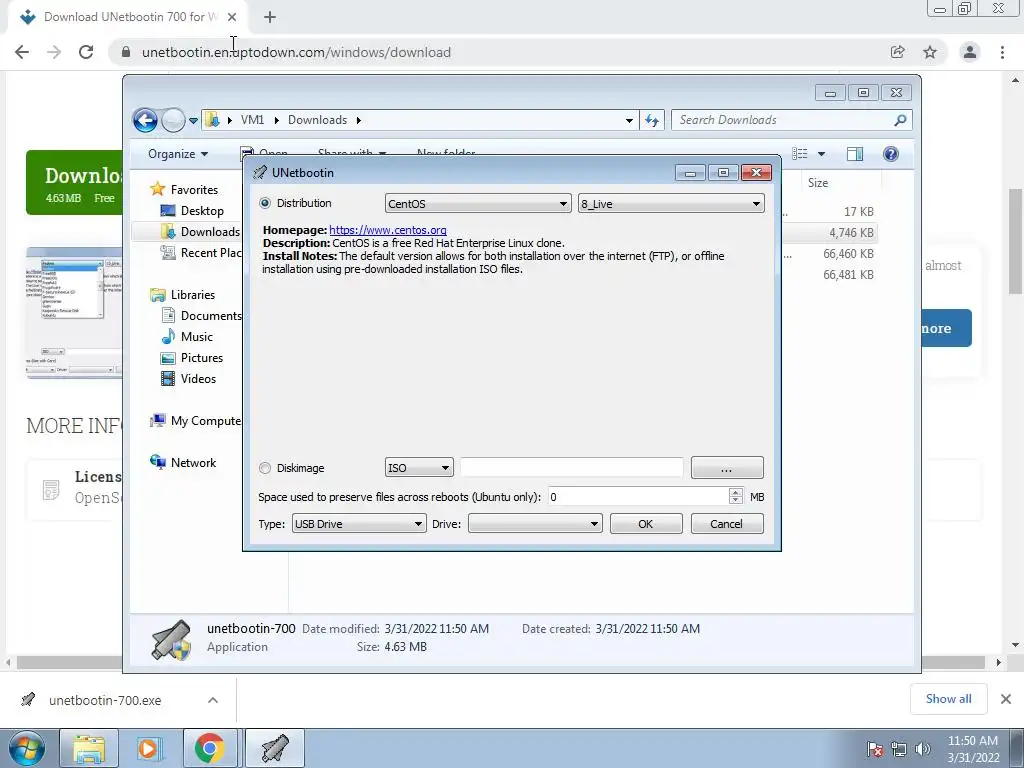Screen dimensions: 1024x768
Task: Click Windows Explorer taskbar icon
Action: coord(89,748)
